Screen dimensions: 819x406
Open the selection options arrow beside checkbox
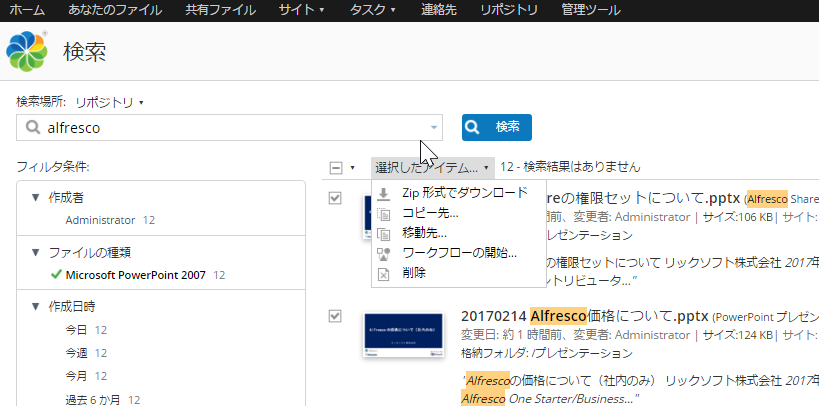[x=352, y=168]
